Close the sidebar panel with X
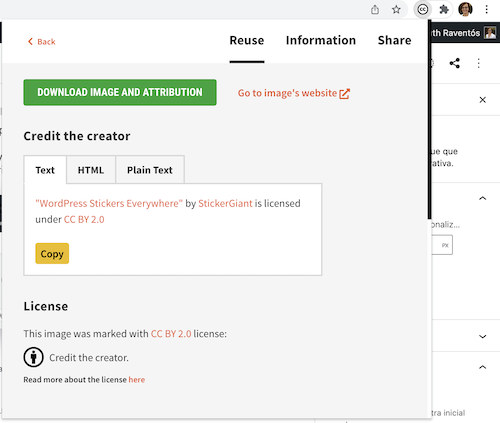This screenshot has height=423, width=500. 482,100
